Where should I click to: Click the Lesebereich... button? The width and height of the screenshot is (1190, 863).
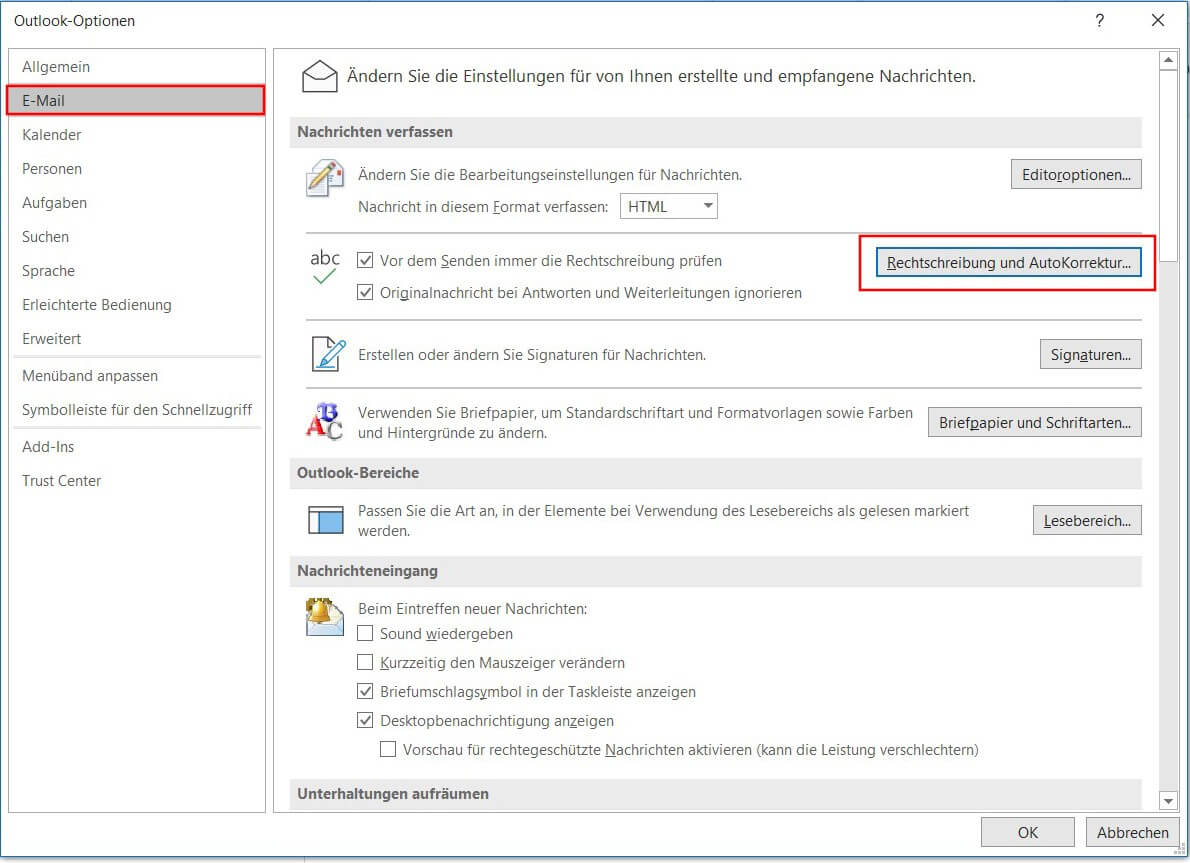pyautogui.click(x=1087, y=521)
